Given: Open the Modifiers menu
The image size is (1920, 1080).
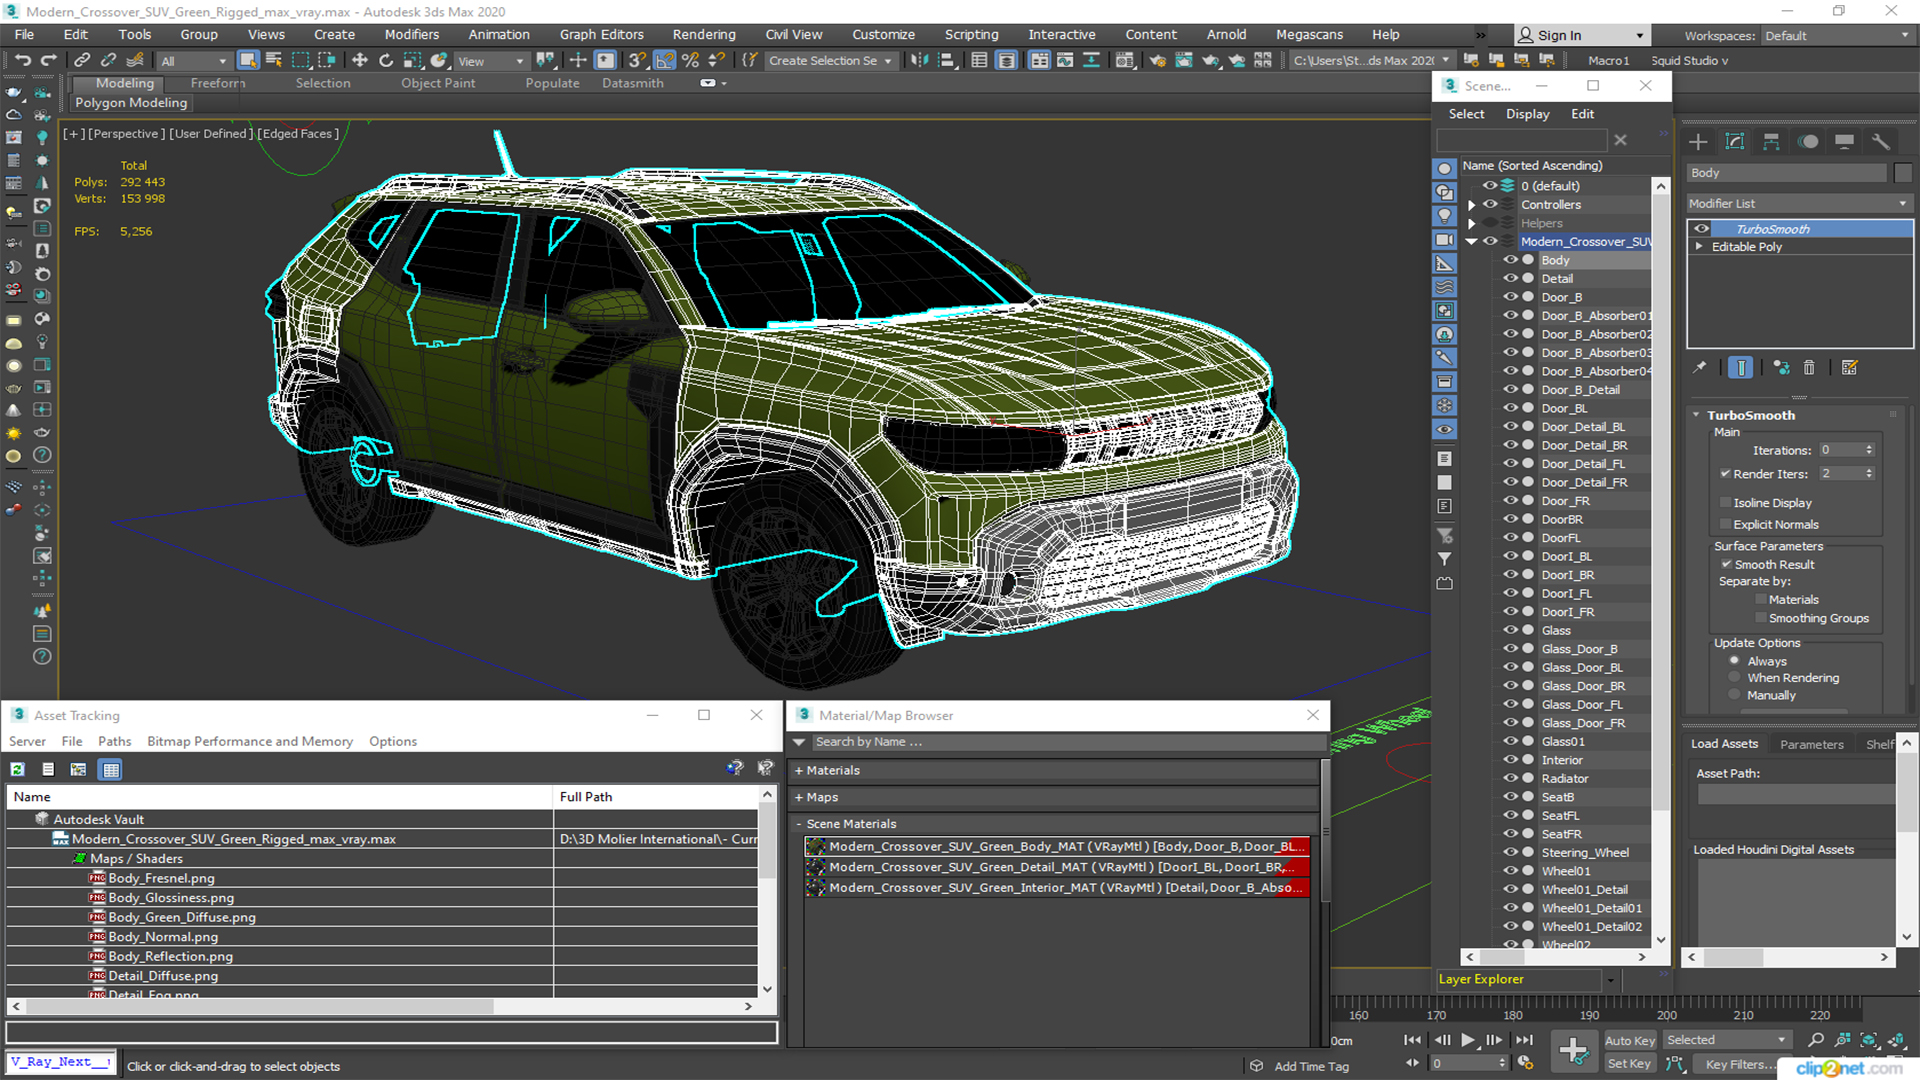Looking at the screenshot, I should coord(412,34).
